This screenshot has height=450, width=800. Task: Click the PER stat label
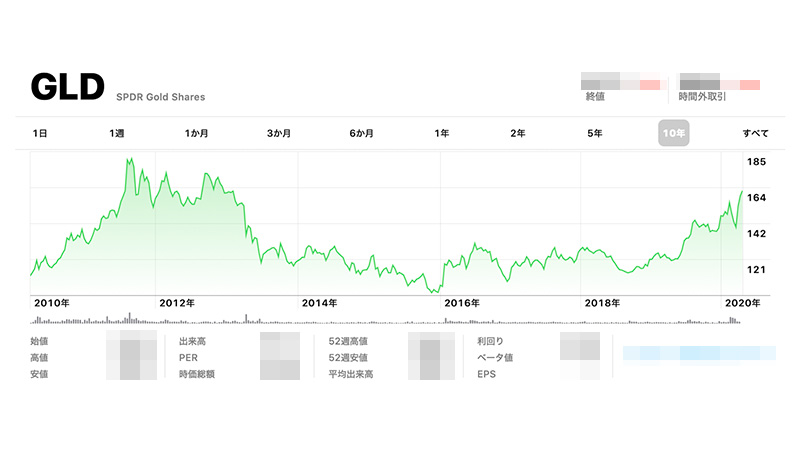pyautogui.click(x=188, y=358)
